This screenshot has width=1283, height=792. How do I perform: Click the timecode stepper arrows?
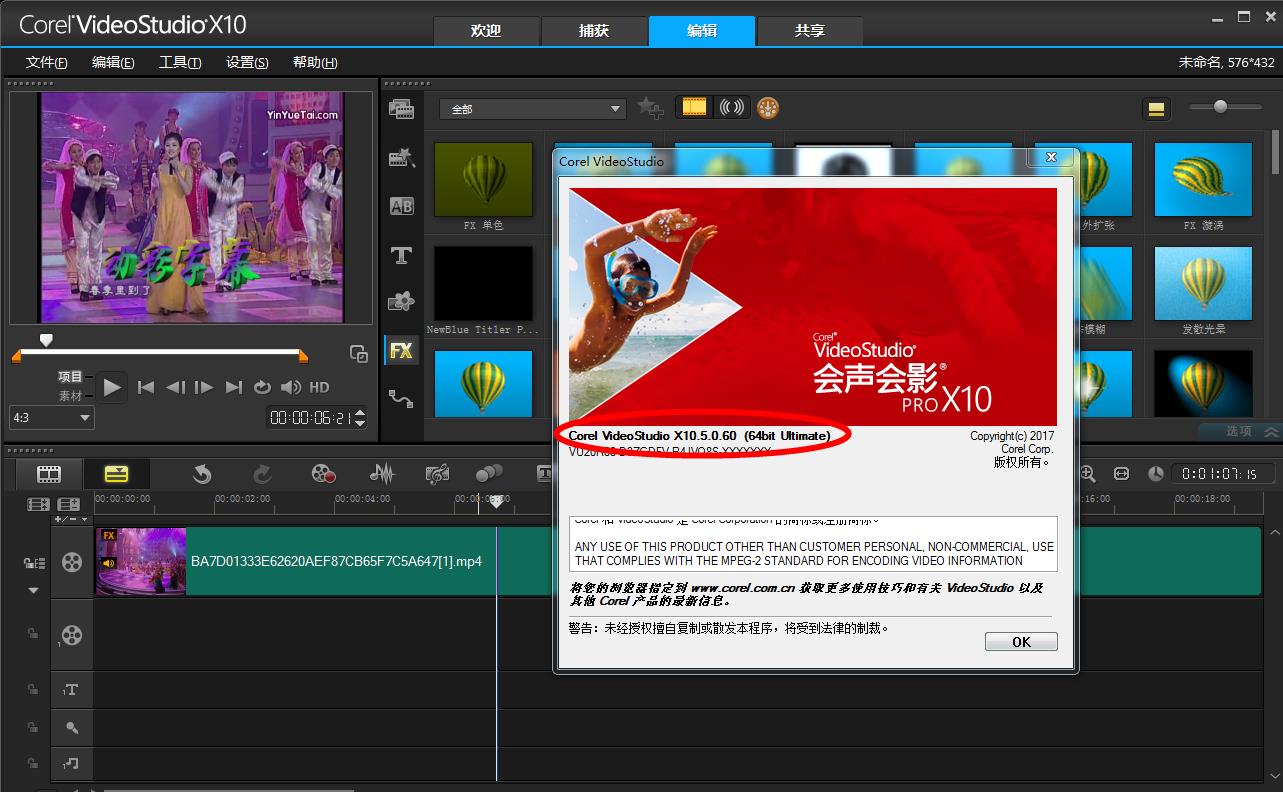(x=361, y=419)
